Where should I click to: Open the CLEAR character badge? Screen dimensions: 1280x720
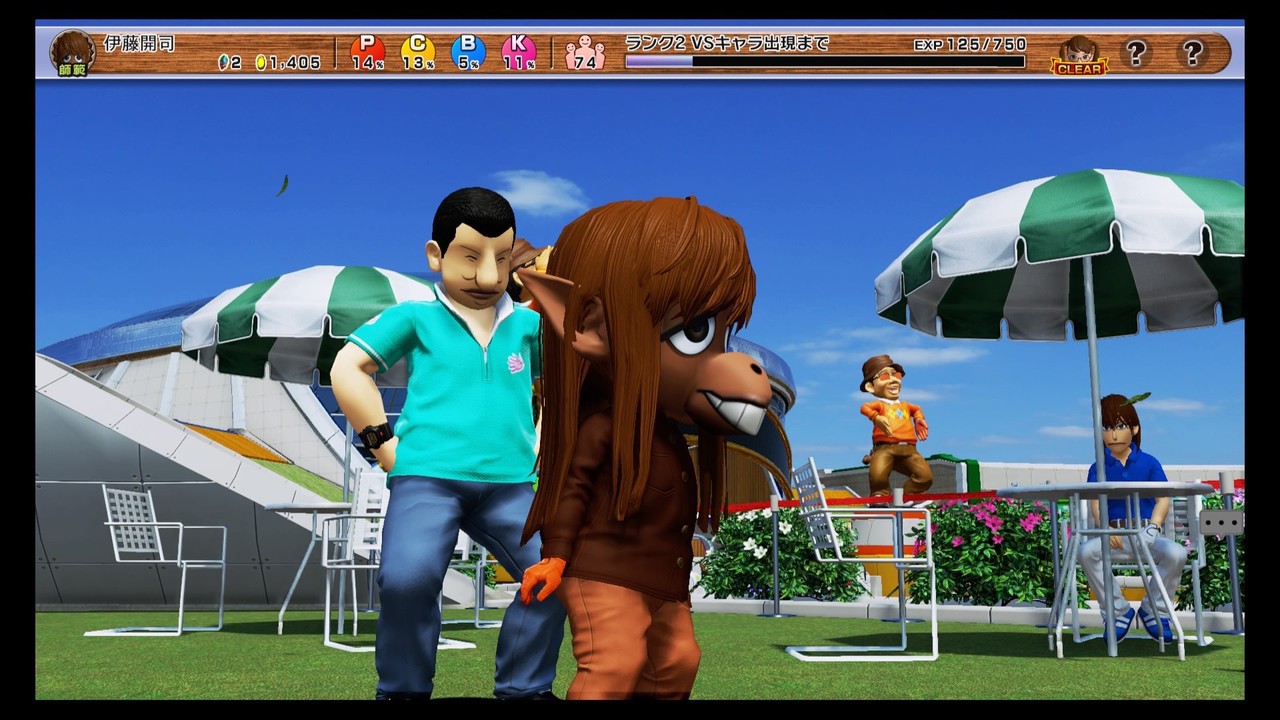(x=1079, y=55)
